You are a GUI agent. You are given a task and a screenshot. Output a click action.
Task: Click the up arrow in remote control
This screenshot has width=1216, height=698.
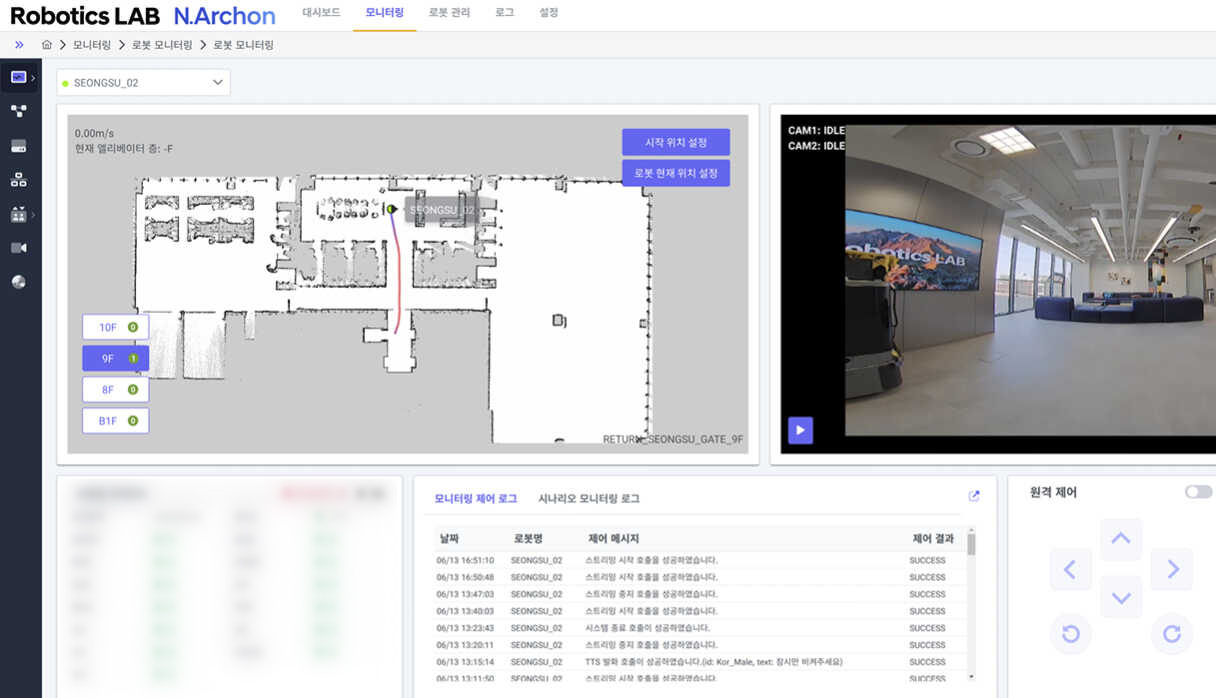click(x=1120, y=539)
